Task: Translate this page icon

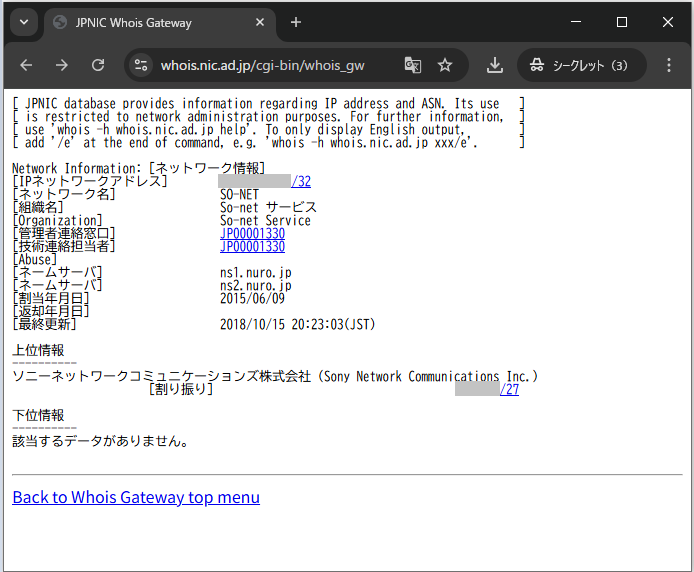Action: (x=413, y=65)
